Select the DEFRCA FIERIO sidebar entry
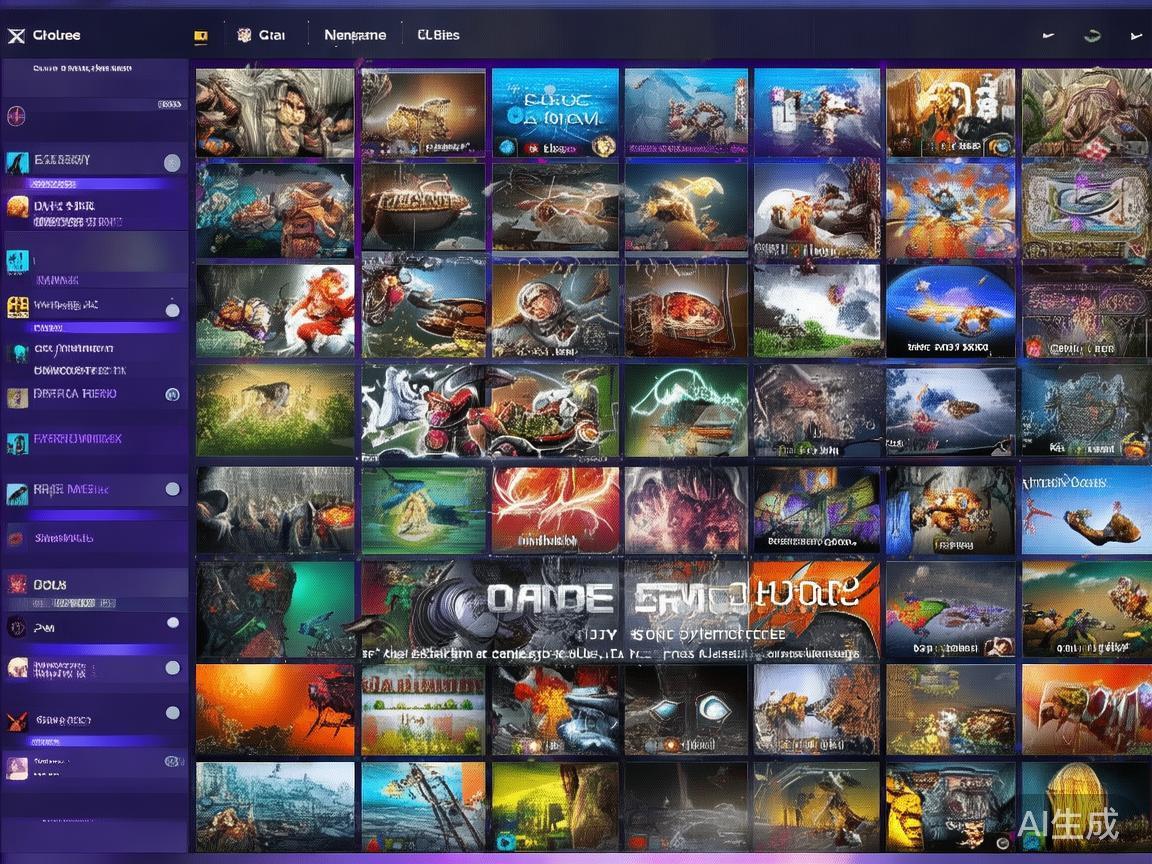Viewport: 1152px width, 864px height. (x=75, y=394)
